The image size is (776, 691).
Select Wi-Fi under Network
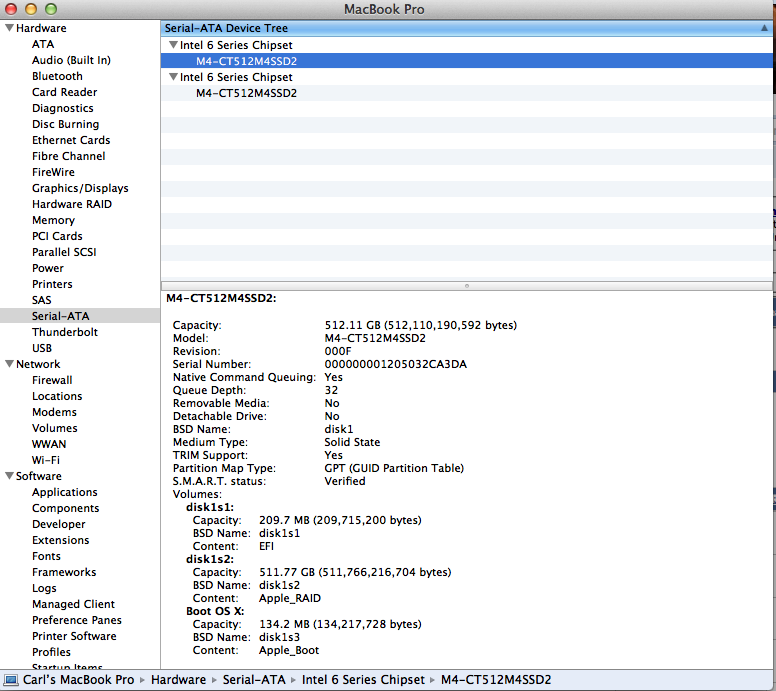tap(46, 460)
